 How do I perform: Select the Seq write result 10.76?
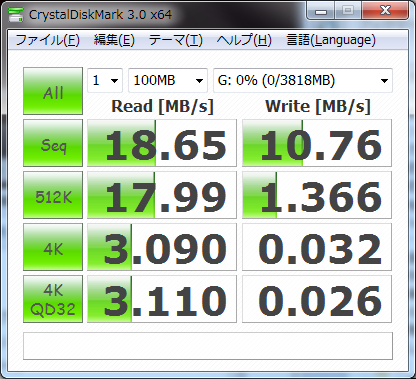(x=317, y=143)
